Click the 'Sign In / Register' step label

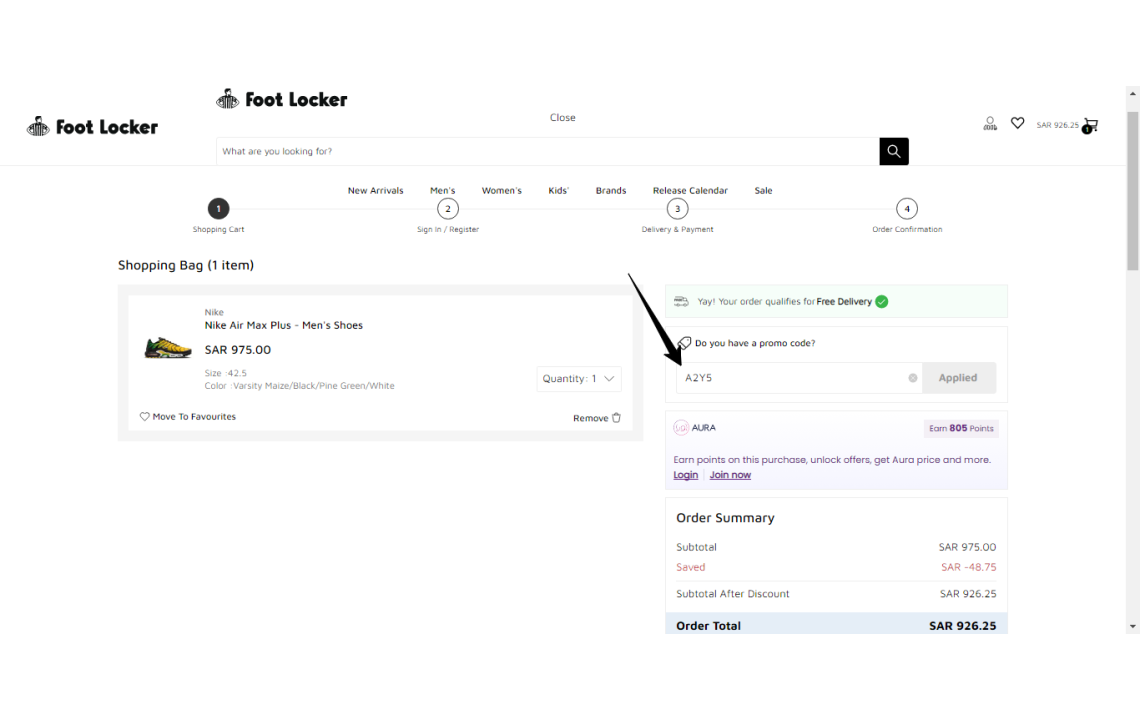(x=448, y=229)
